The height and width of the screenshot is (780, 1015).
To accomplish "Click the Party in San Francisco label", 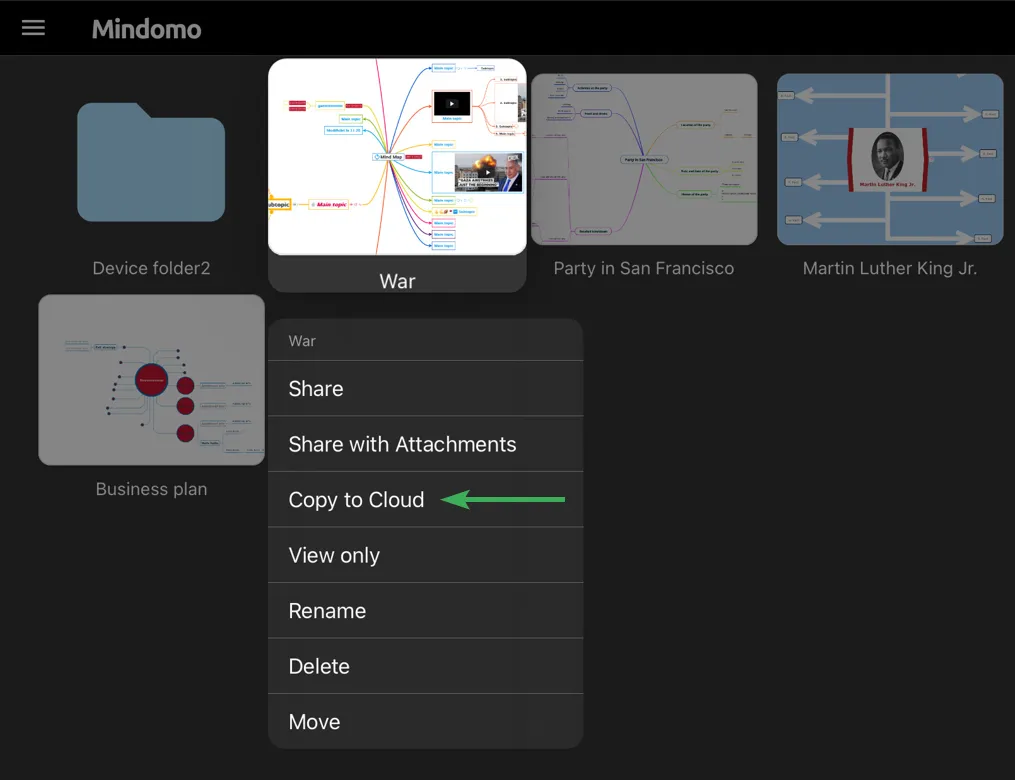I will (x=644, y=268).
